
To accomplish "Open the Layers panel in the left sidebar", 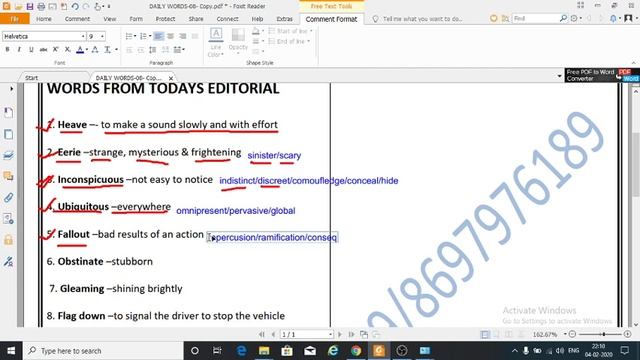I will click(9, 155).
